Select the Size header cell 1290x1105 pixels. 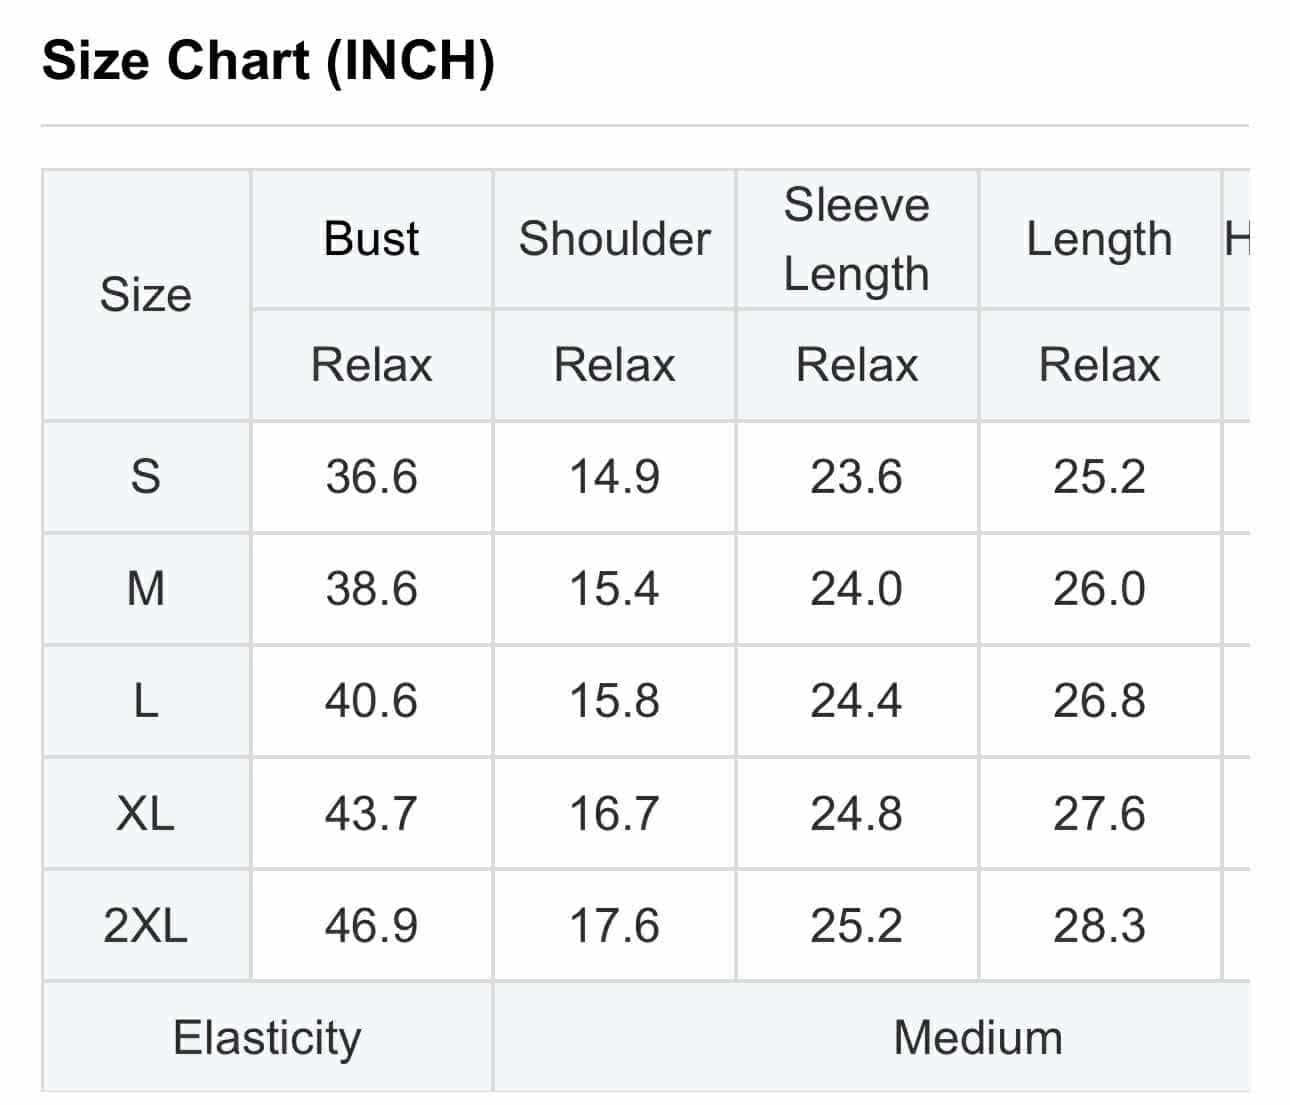pyautogui.click(x=146, y=295)
